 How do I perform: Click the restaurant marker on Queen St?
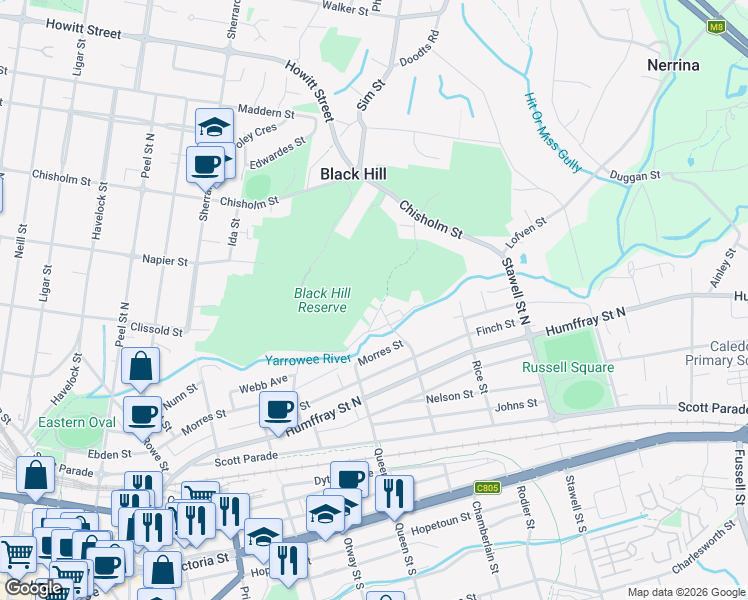394,495
